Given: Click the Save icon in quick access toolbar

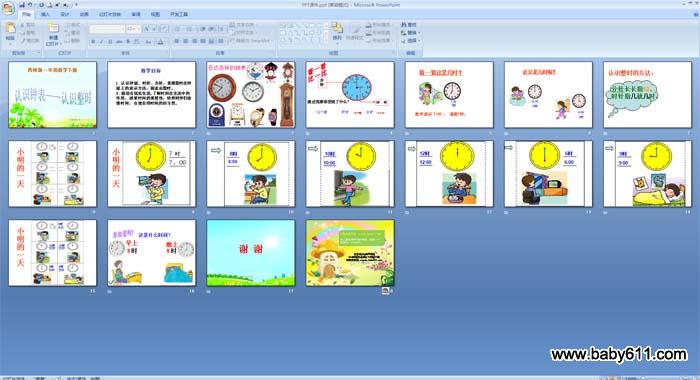Looking at the screenshot, I should pyautogui.click(x=22, y=5).
